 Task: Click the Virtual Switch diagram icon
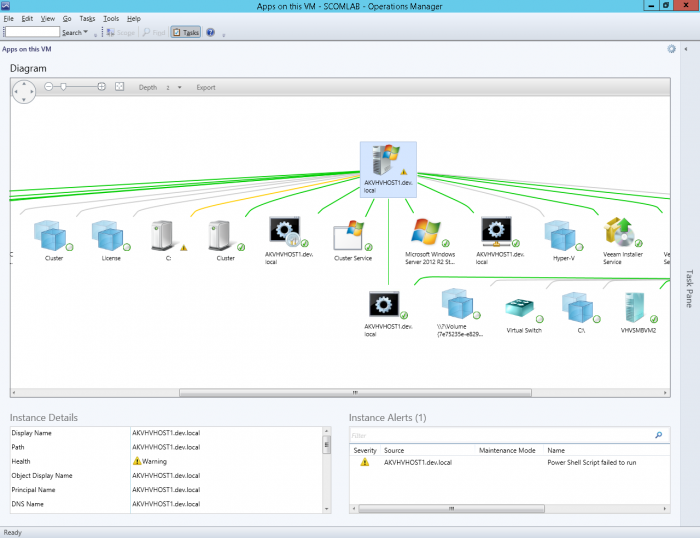(x=522, y=308)
